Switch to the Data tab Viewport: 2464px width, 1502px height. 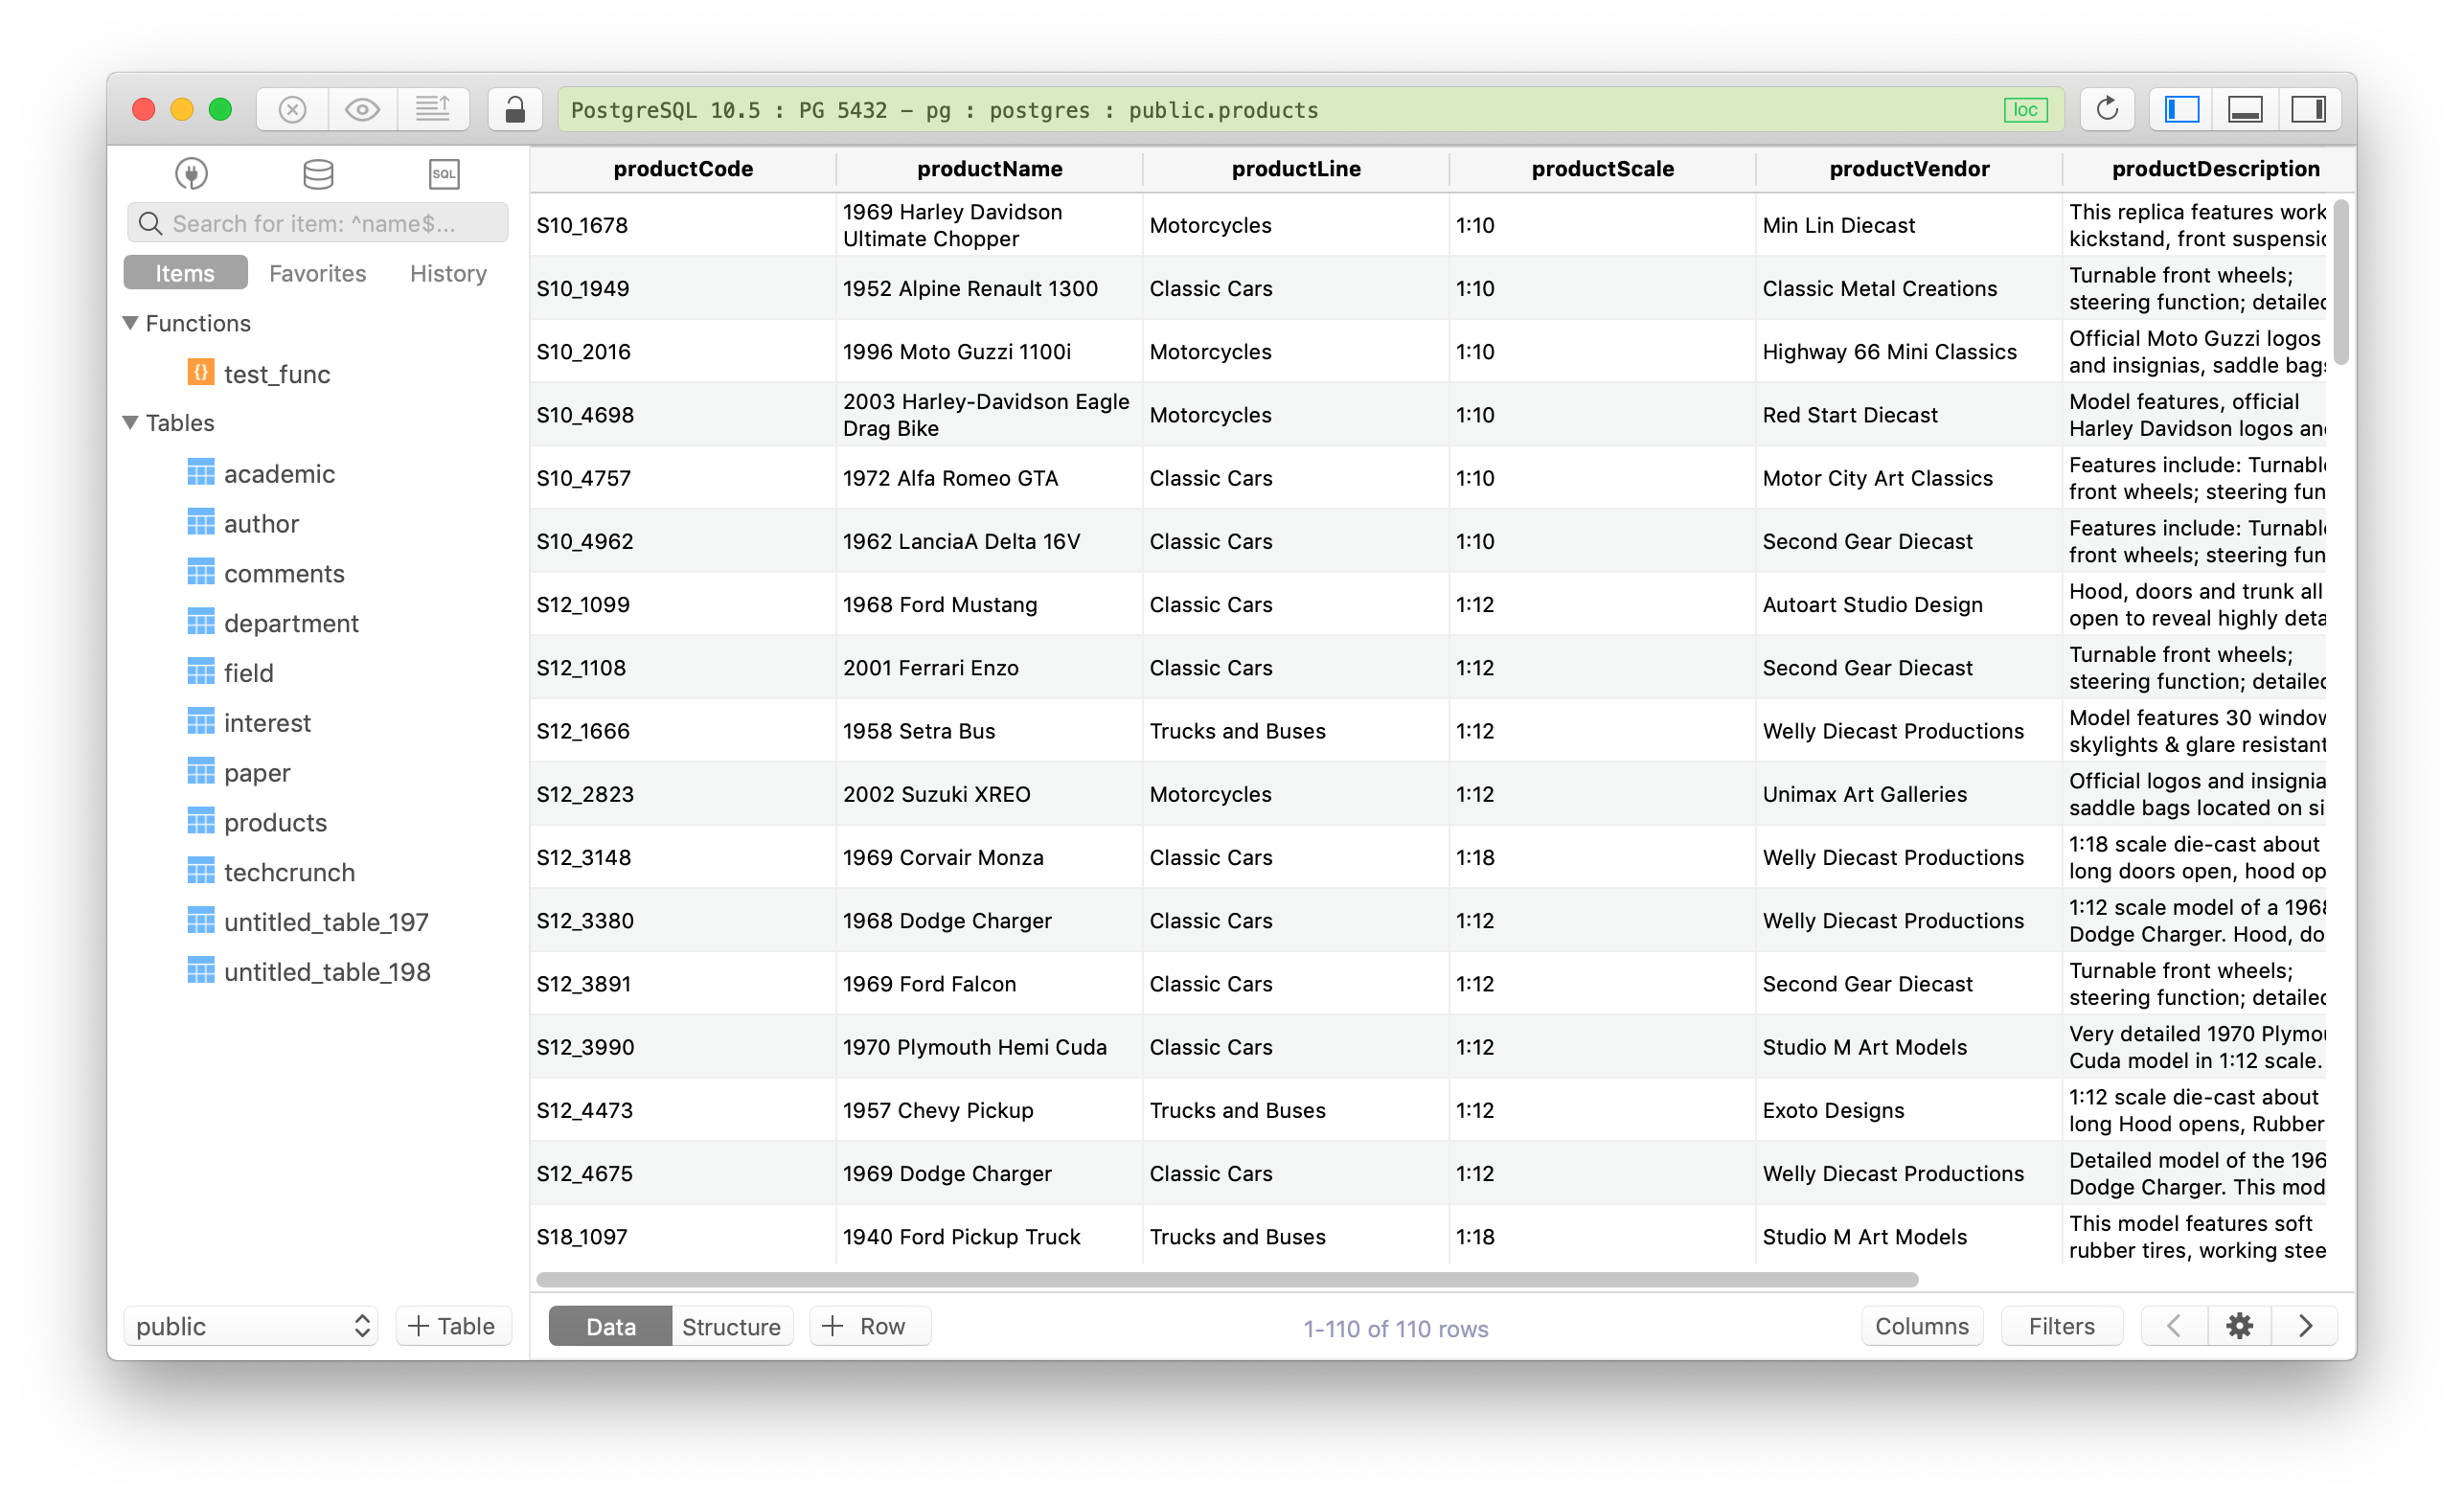pos(610,1327)
